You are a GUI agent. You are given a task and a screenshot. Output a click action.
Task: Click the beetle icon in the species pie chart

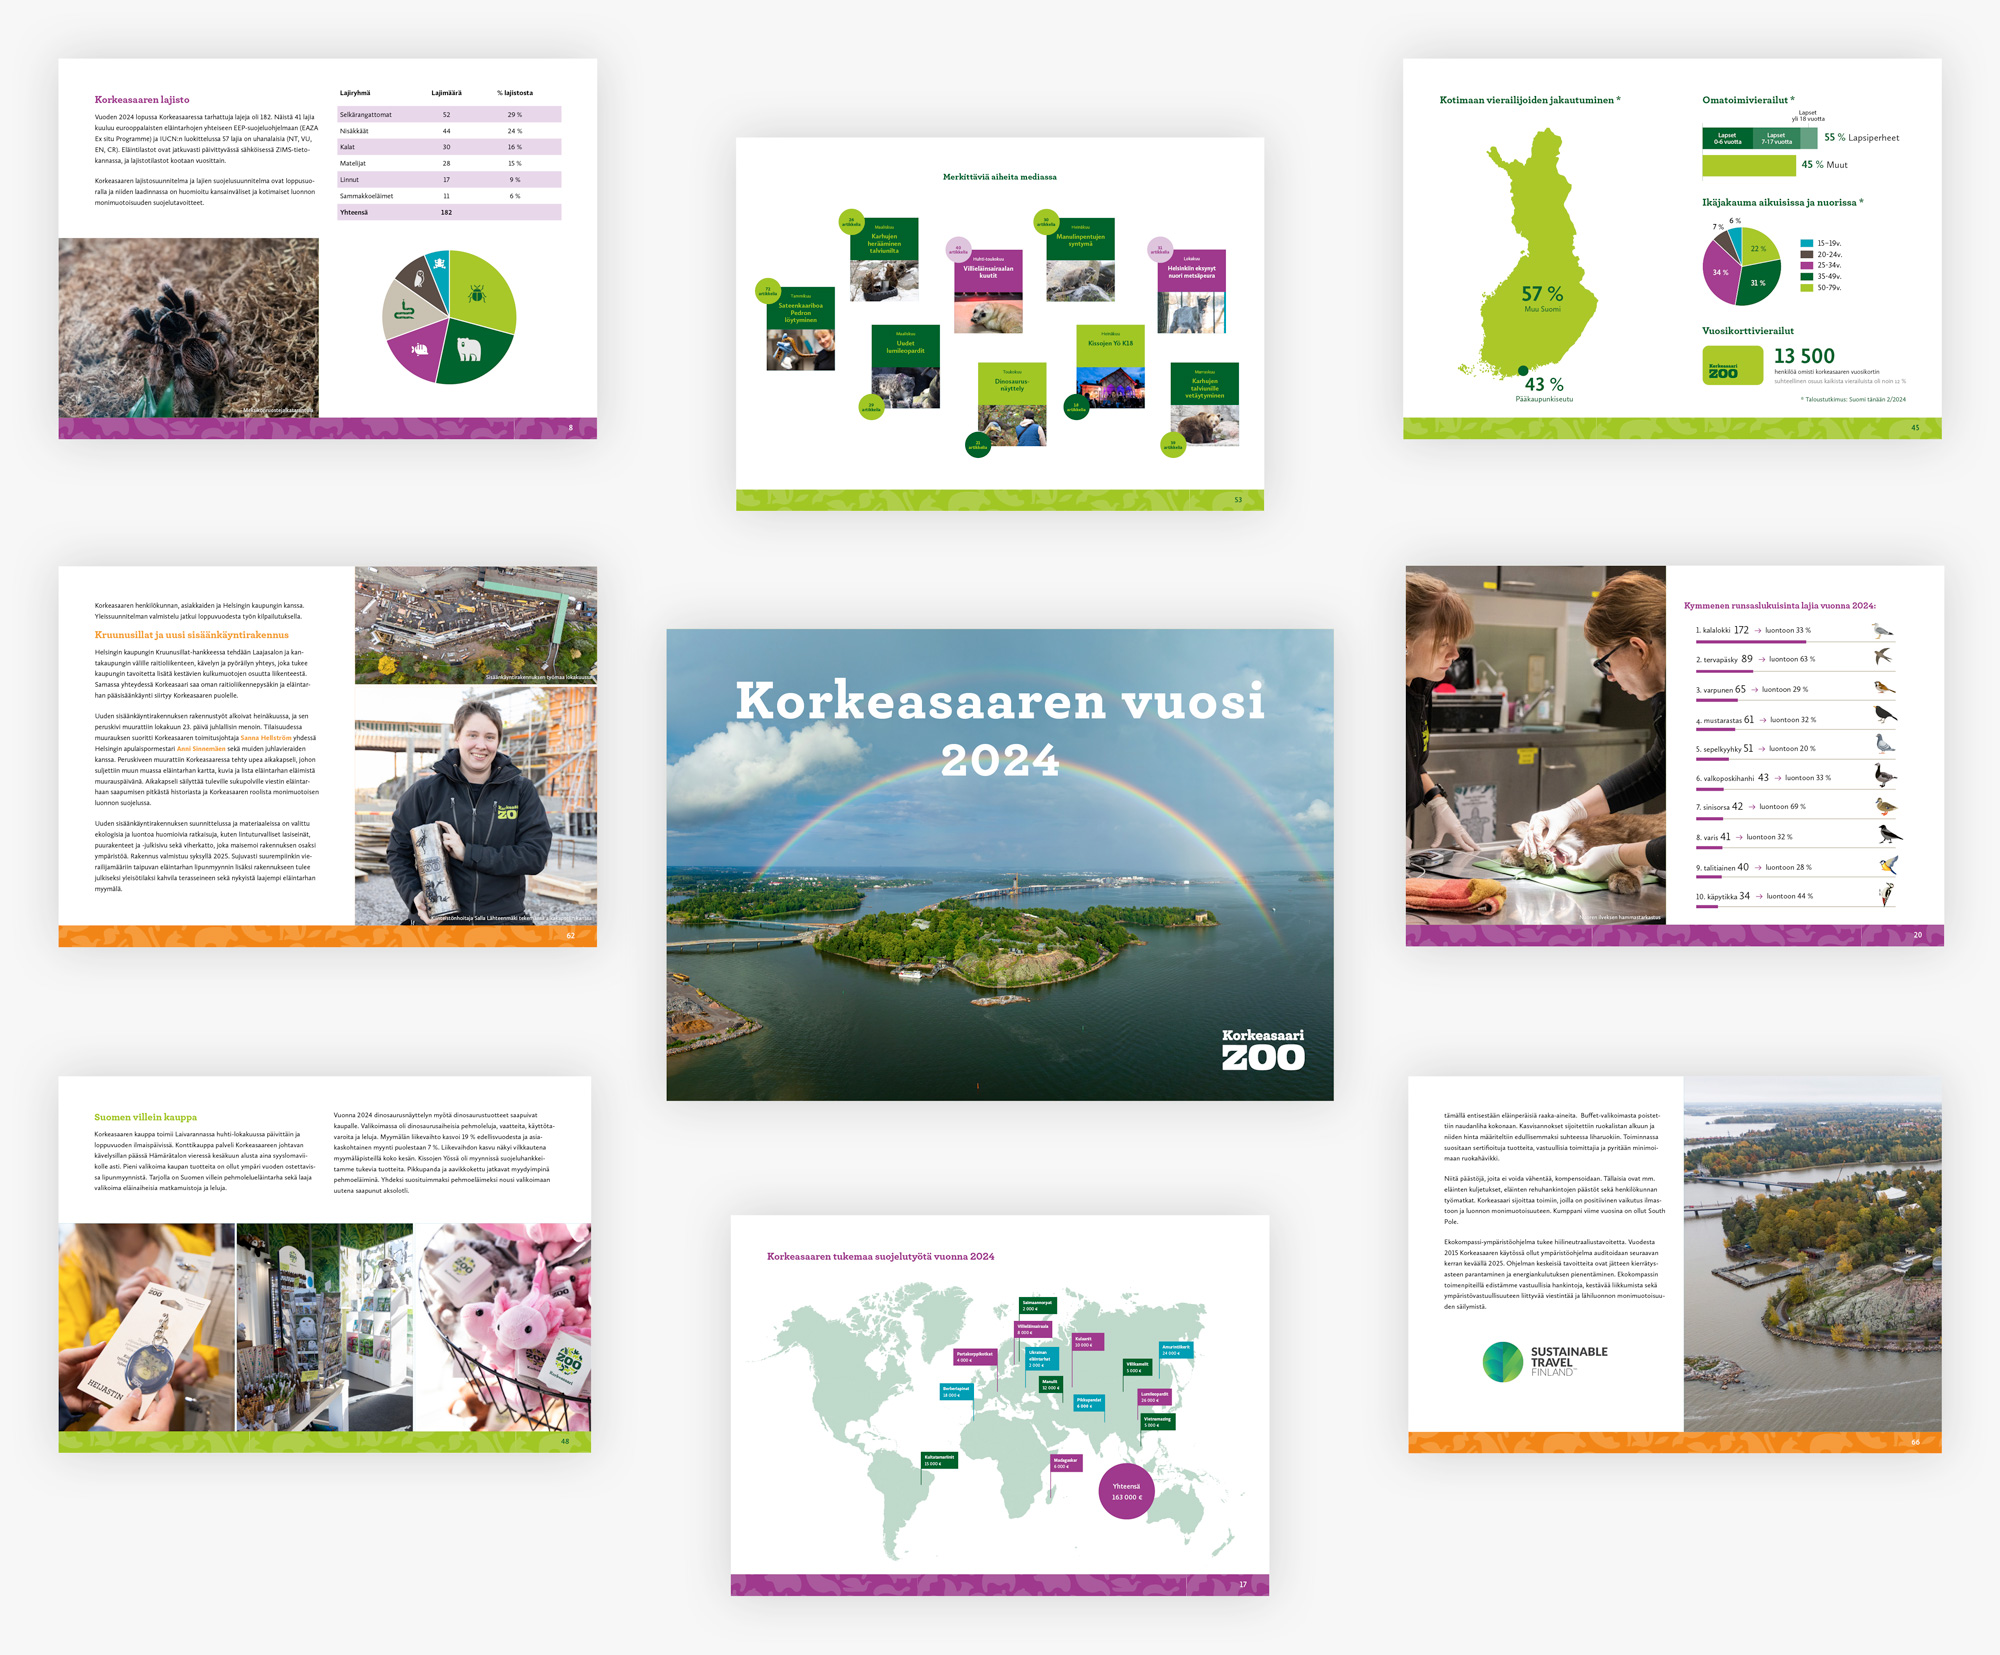coord(477,296)
